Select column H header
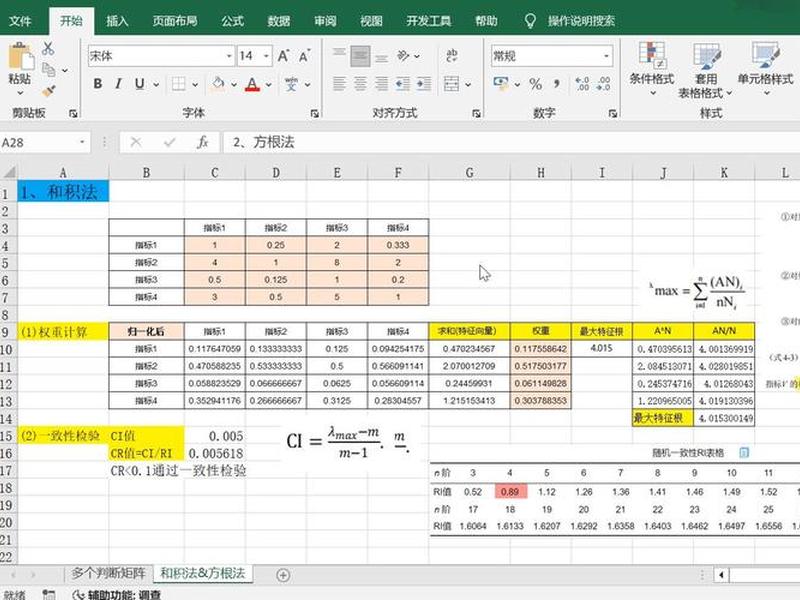 pos(540,173)
